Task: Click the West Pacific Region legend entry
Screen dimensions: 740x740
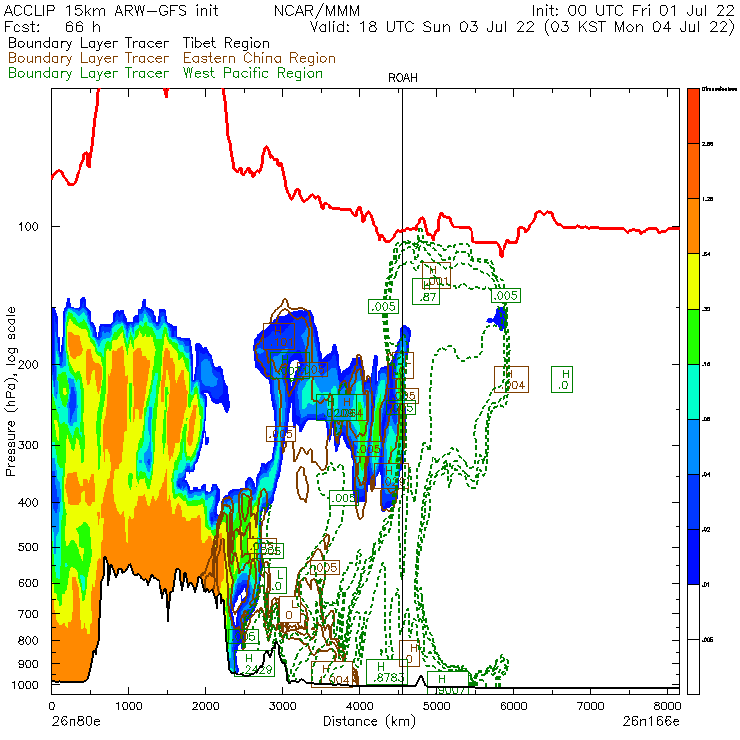Action: 253,73
